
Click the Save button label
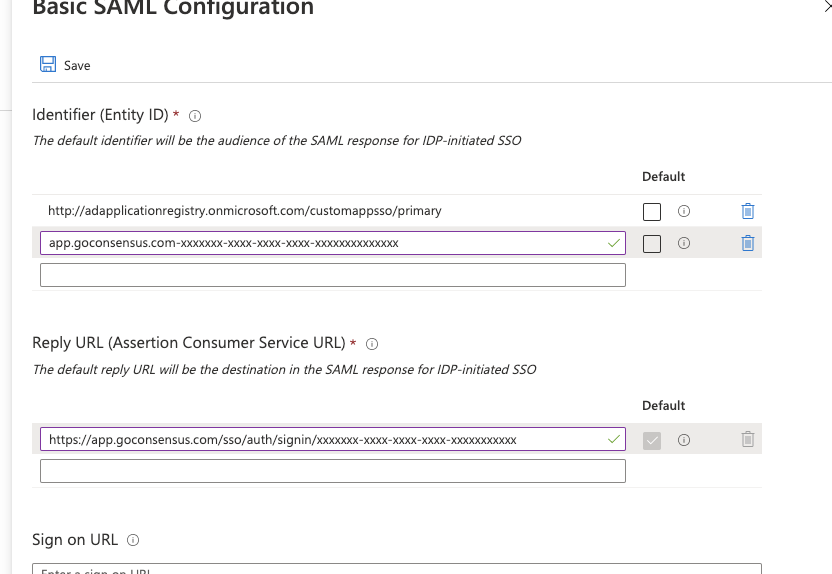click(77, 65)
